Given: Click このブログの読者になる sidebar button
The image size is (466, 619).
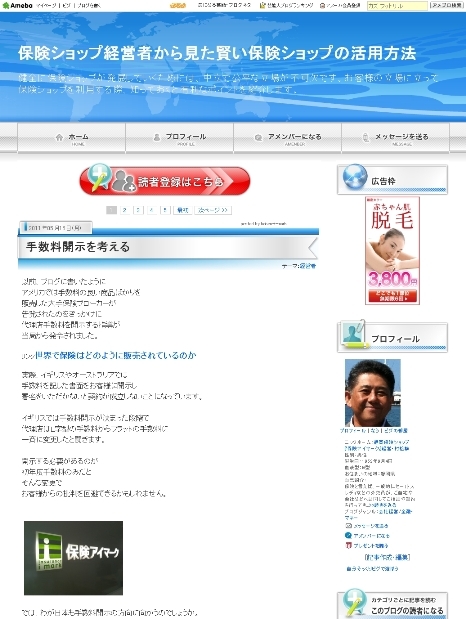Looking at the screenshot, I should coord(407,610).
